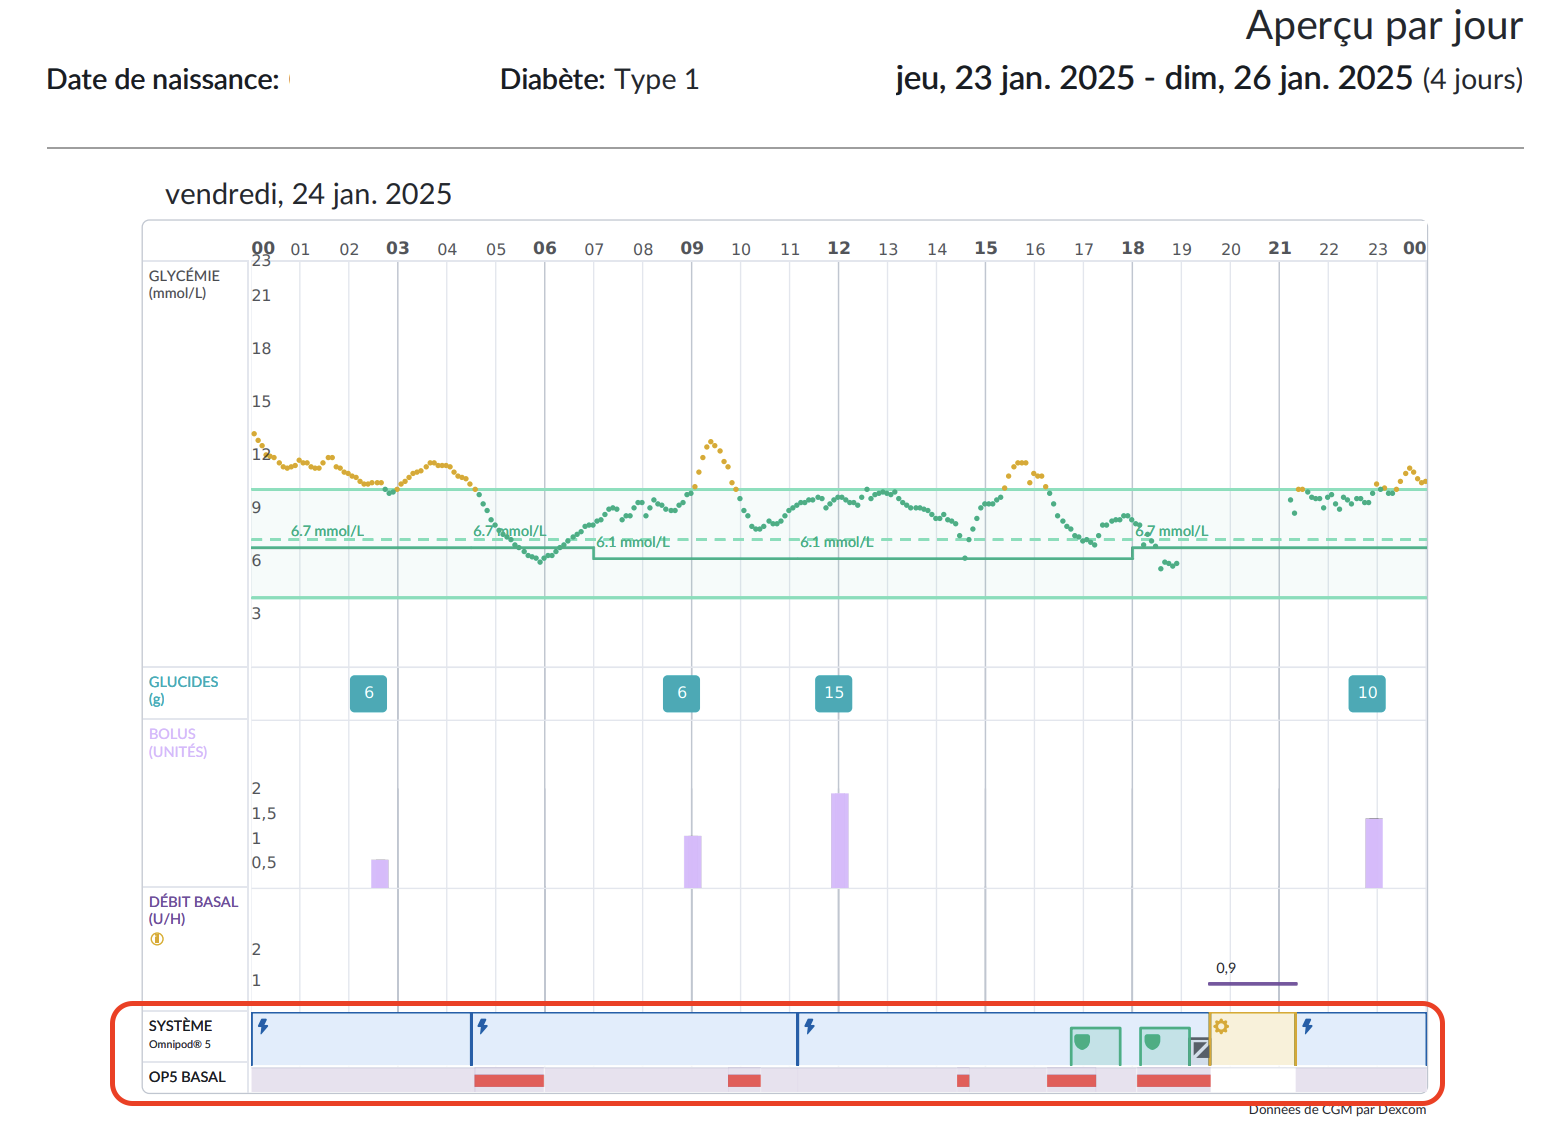The width and height of the screenshot is (1564, 1128).
Task: Click the 'Diabète: Type 1' text
Action: [599, 79]
